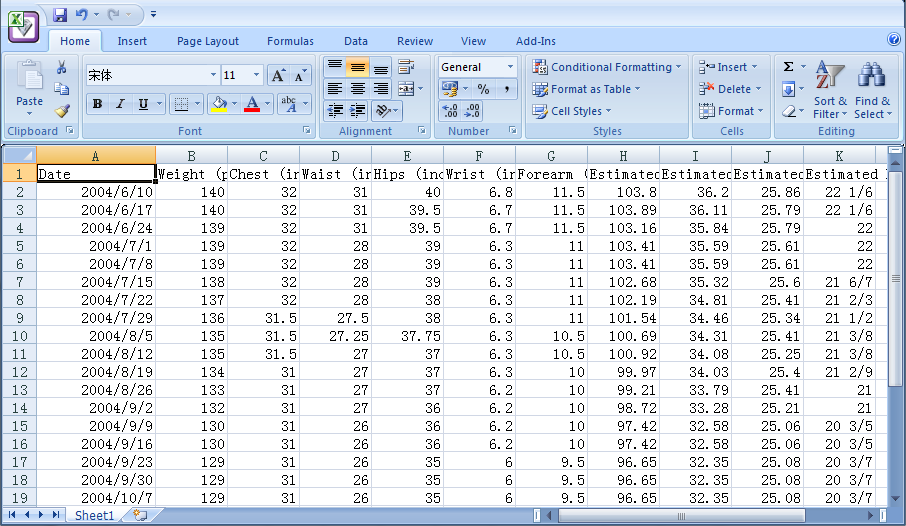Open the font name dropdown

pos(213,75)
